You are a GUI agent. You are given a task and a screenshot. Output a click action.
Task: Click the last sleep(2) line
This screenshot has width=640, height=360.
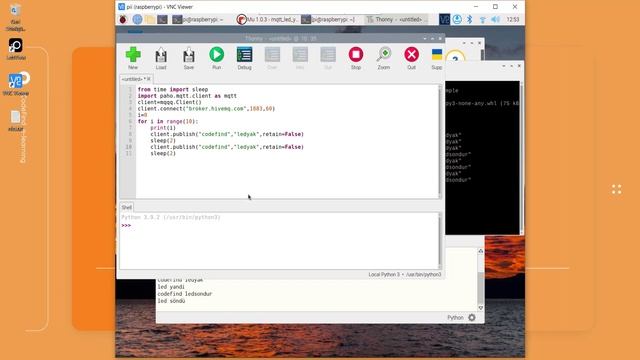point(163,153)
